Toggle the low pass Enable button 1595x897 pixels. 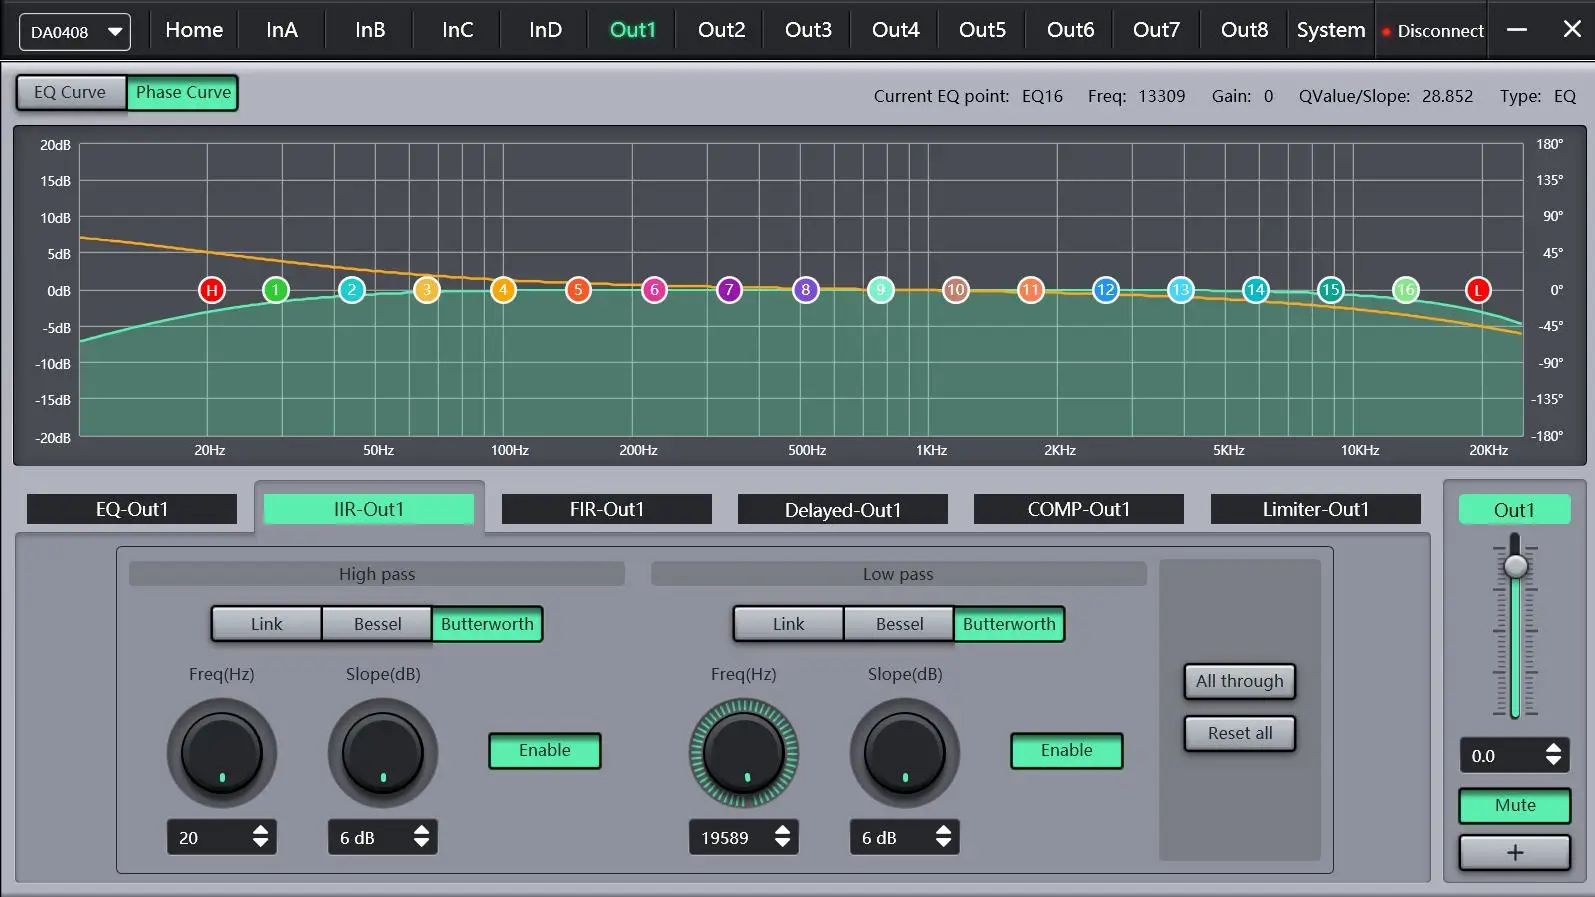pyautogui.click(x=1066, y=751)
